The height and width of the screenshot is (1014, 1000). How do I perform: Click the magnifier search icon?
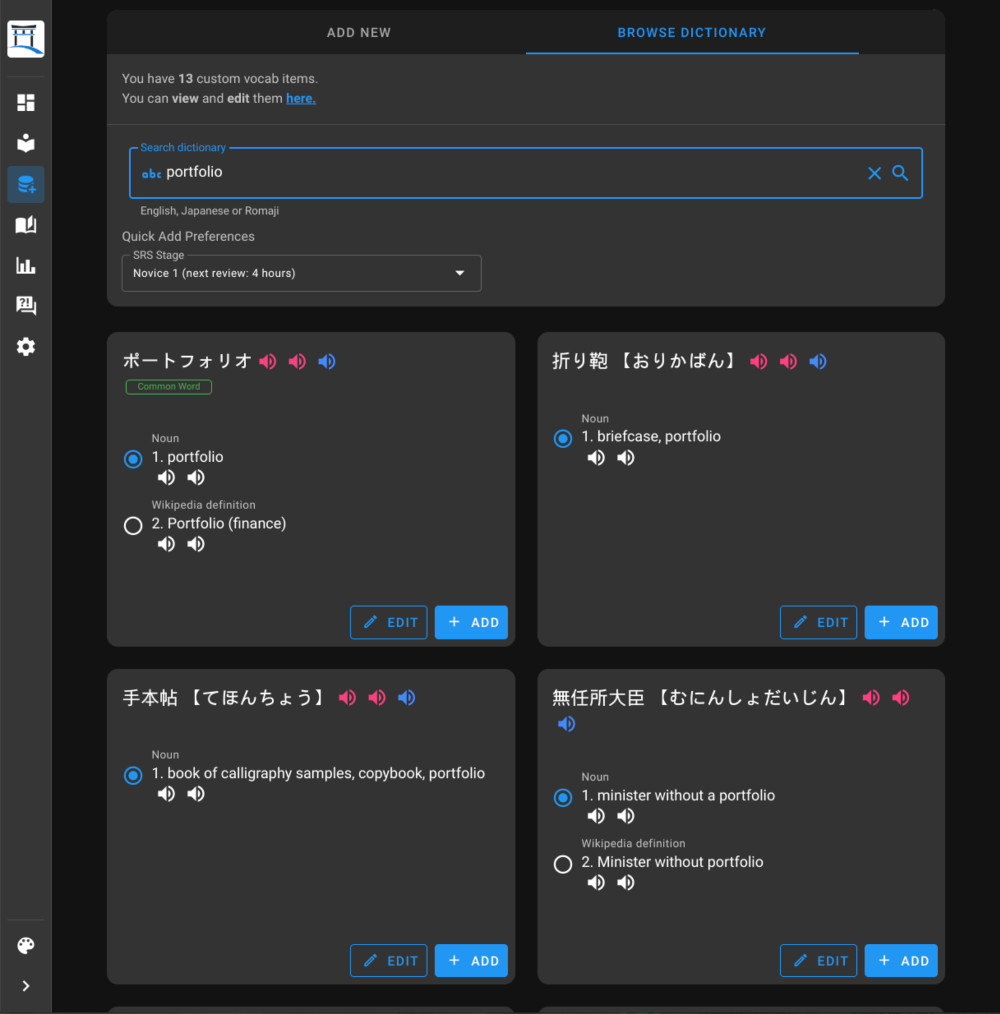coord(900,173)
